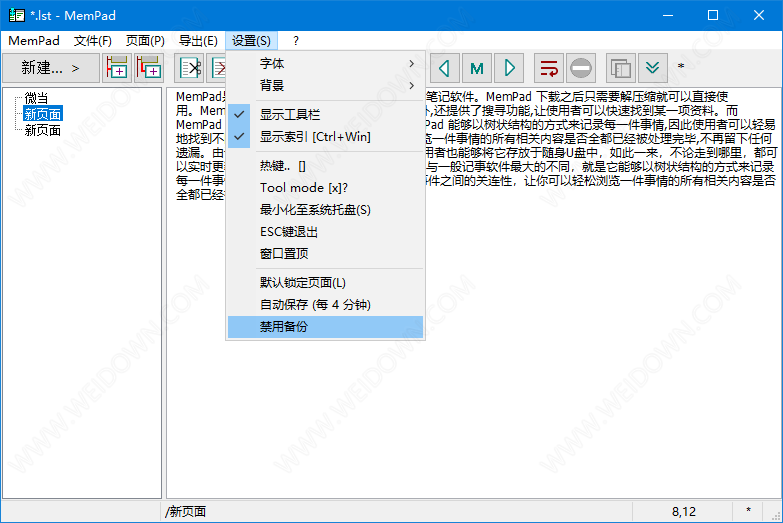The width and height of the screenshot is (783, 523).
Task: Click the add new subpage toolbar icon
Action: tap(149, 67)
